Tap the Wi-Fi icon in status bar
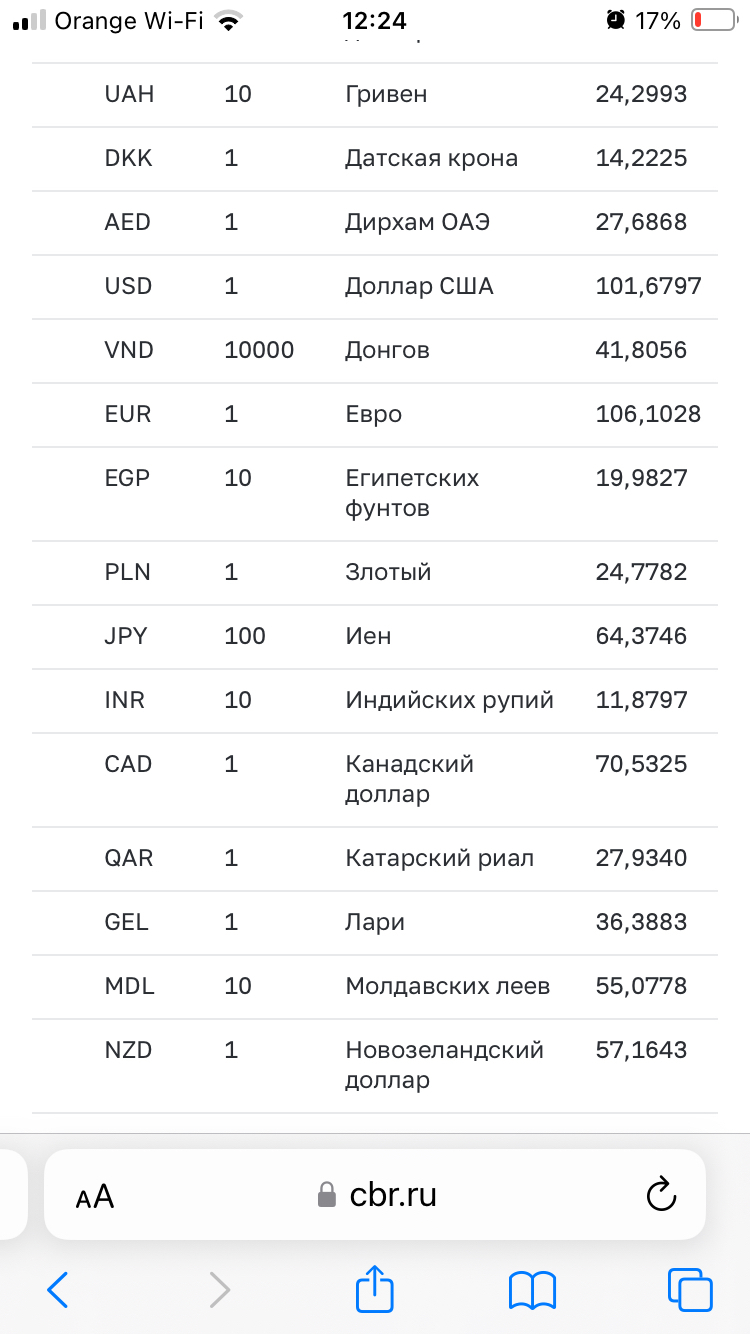Image resolution: width=750 pixels, height=1334 pixels. coord(231,21)
